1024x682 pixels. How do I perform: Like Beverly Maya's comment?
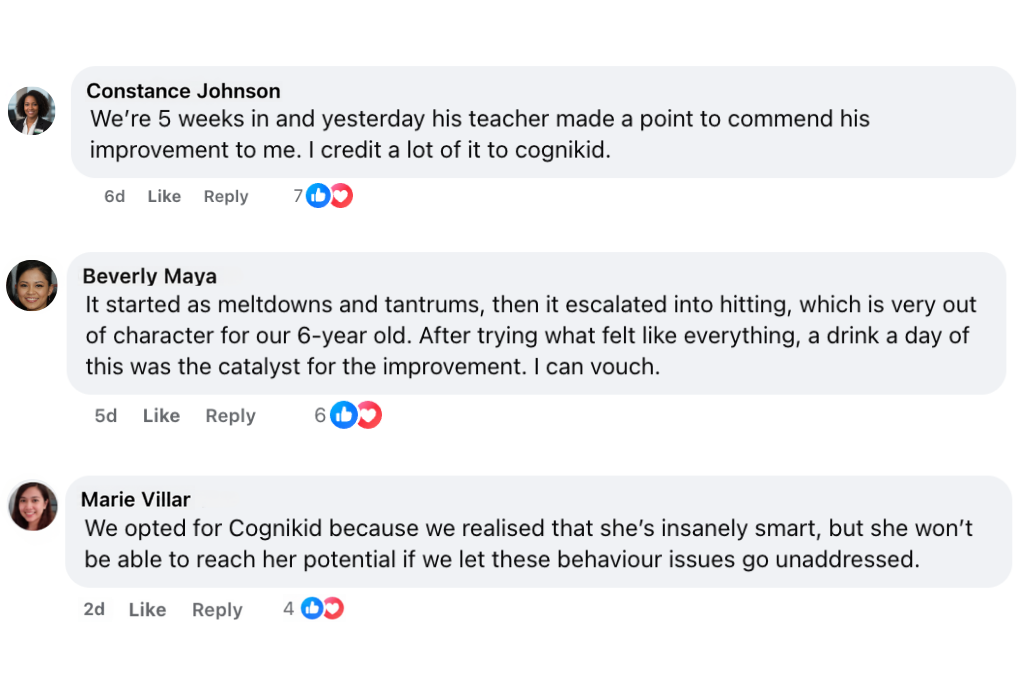pos(161,416)
